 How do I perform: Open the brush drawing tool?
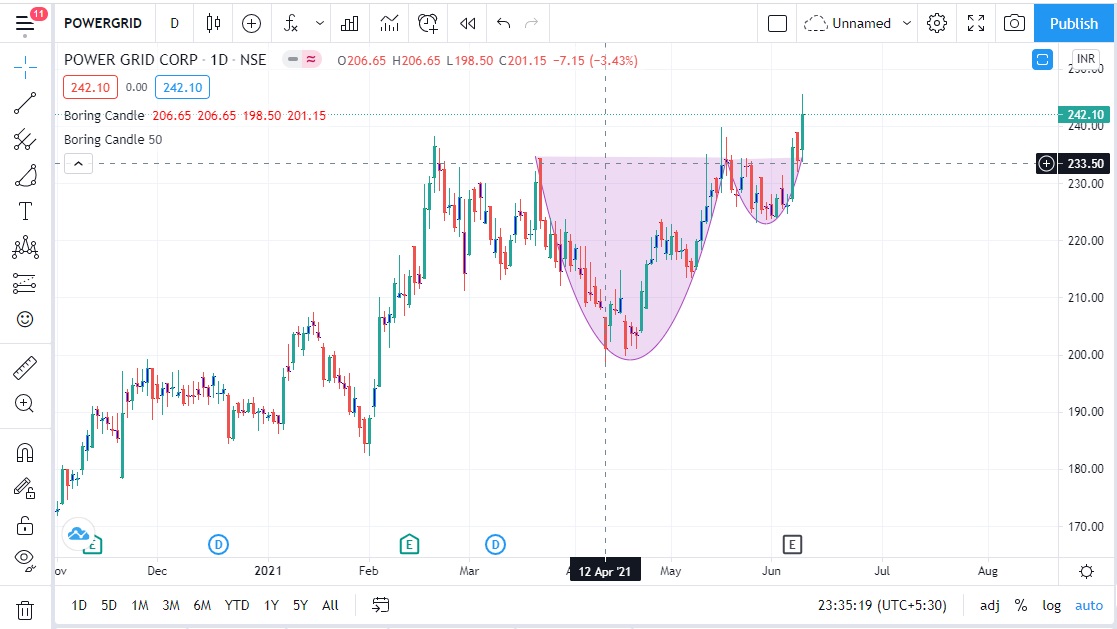pos(25,176)
